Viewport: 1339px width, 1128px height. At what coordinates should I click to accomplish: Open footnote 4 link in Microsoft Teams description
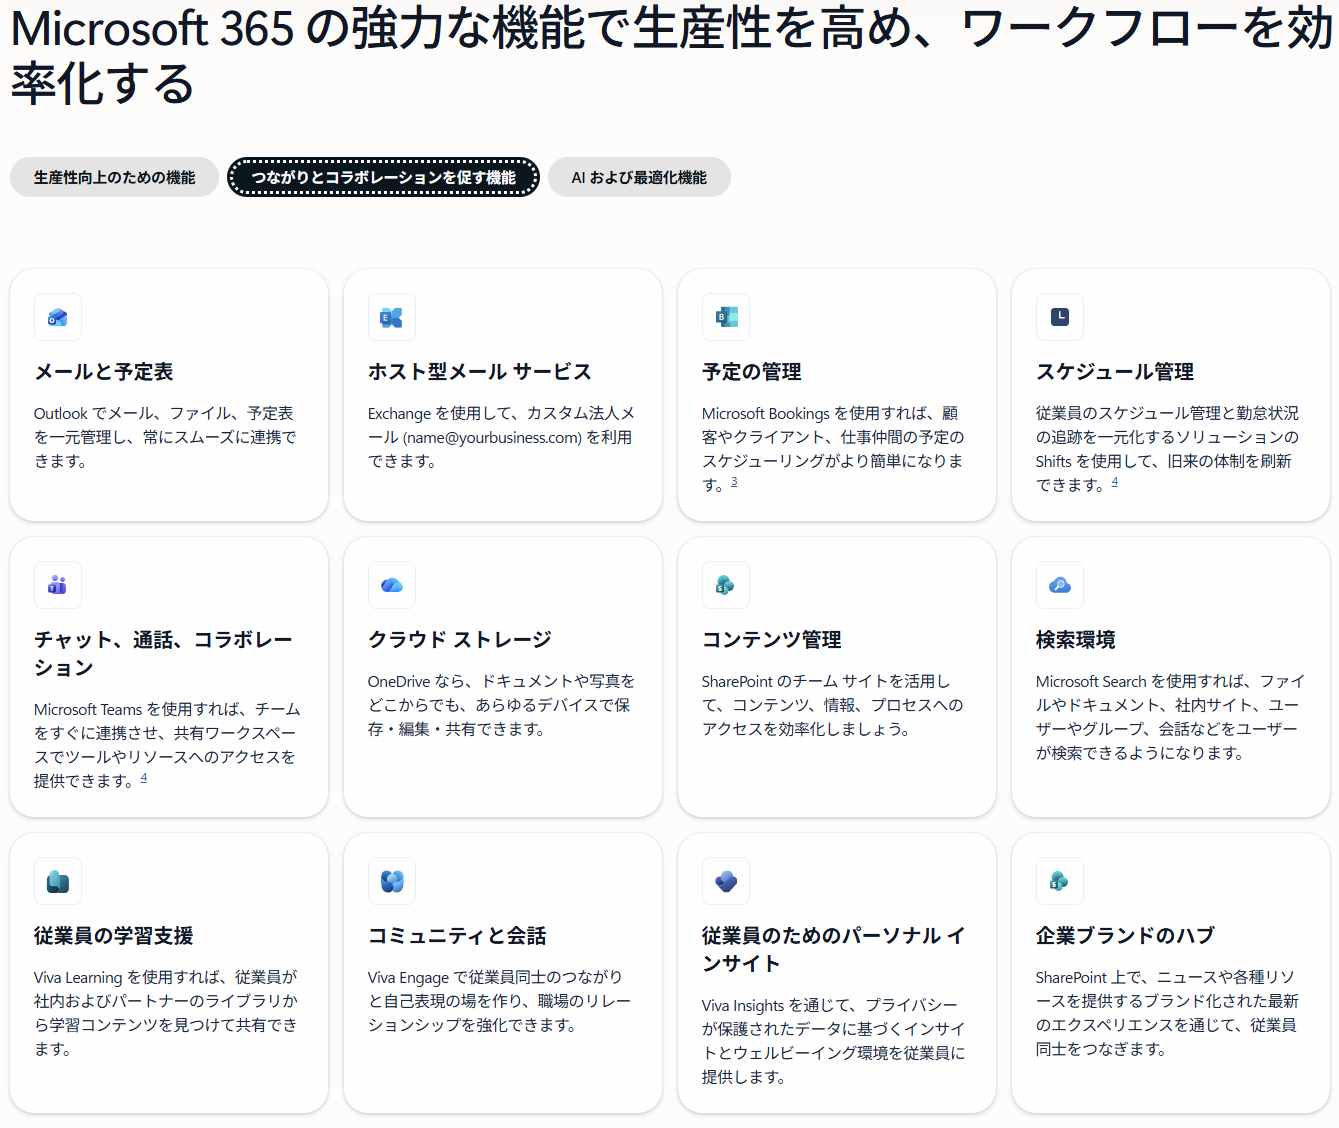144,778
